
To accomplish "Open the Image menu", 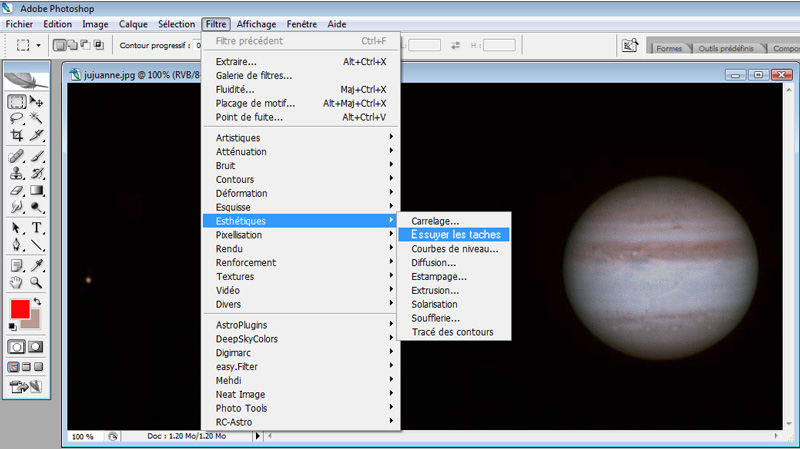I will pyautogui.click(x=95, y=24).
